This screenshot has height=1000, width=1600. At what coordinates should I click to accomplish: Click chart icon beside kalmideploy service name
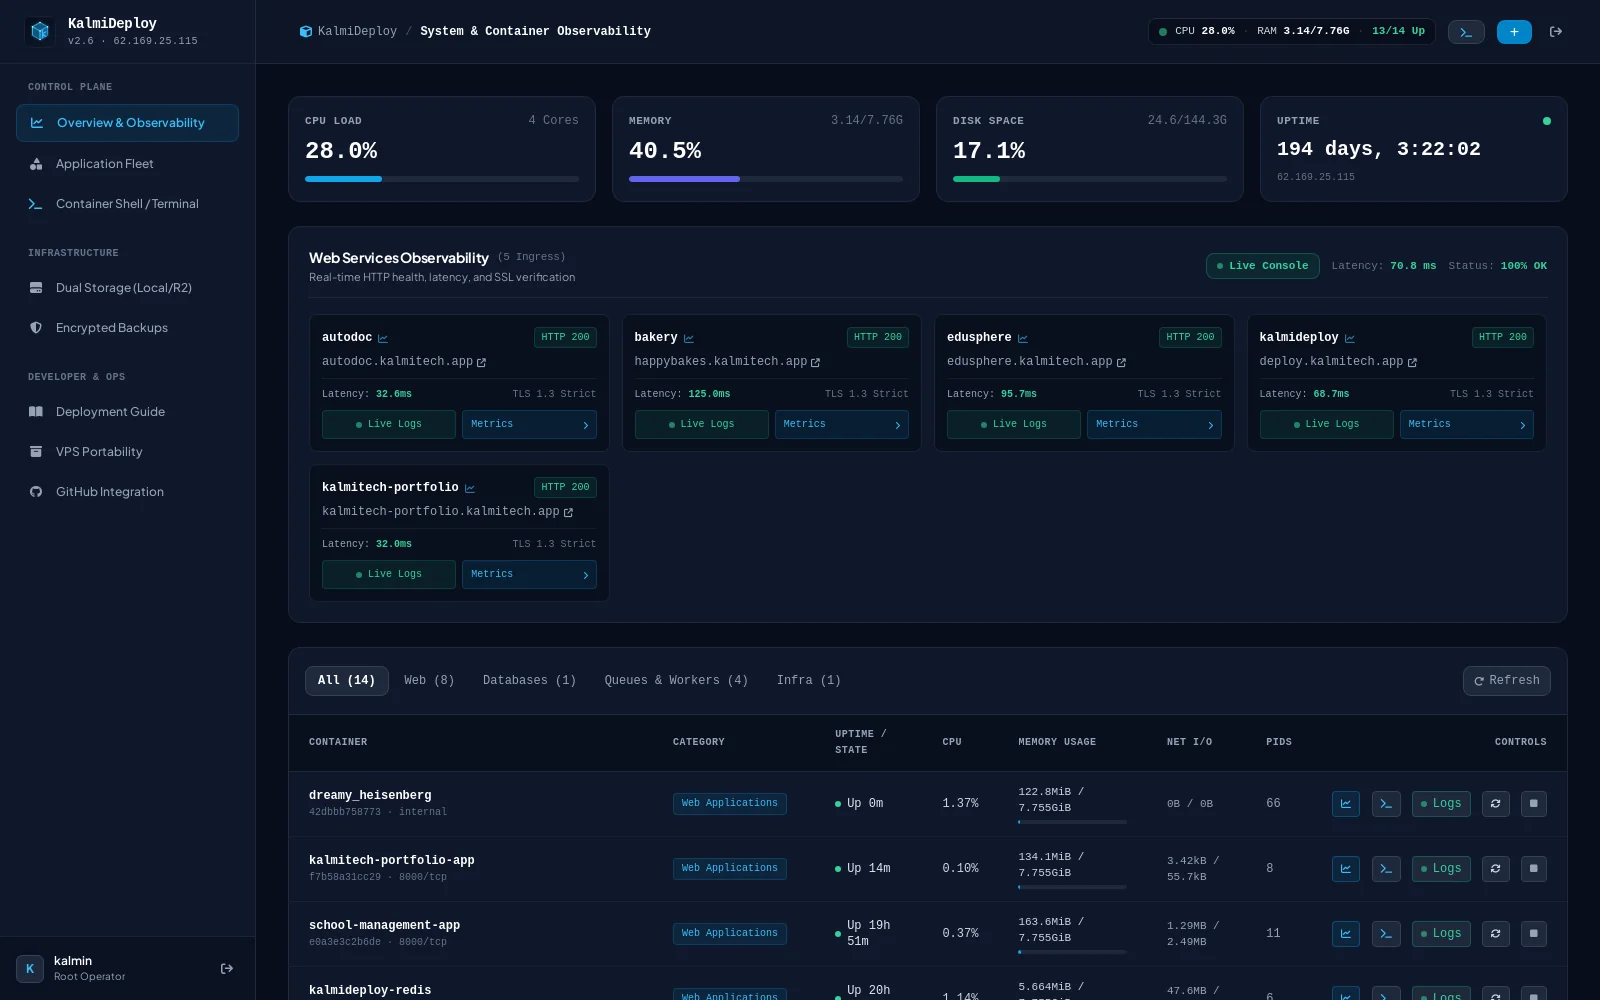pyautogui.click(x=1350, y=338)
